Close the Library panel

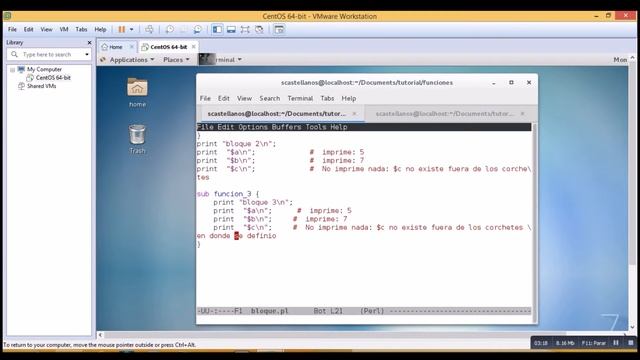pyautogui.click(x=89, y=42)
